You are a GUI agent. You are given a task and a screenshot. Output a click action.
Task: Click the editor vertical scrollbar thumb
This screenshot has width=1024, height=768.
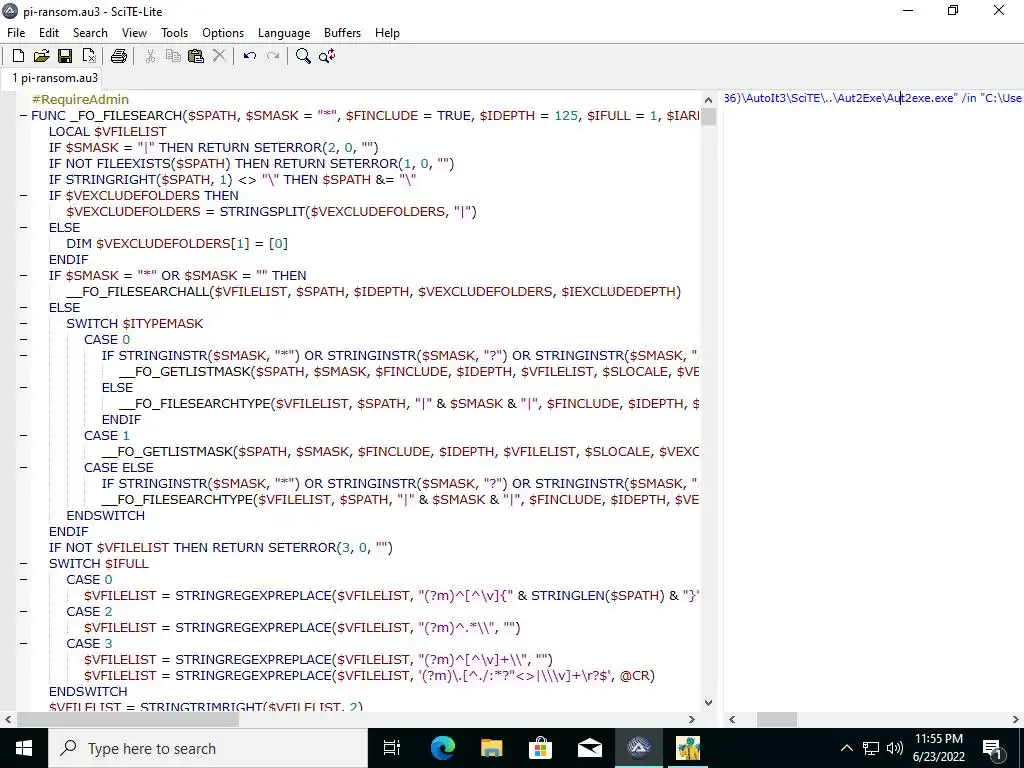709,116
